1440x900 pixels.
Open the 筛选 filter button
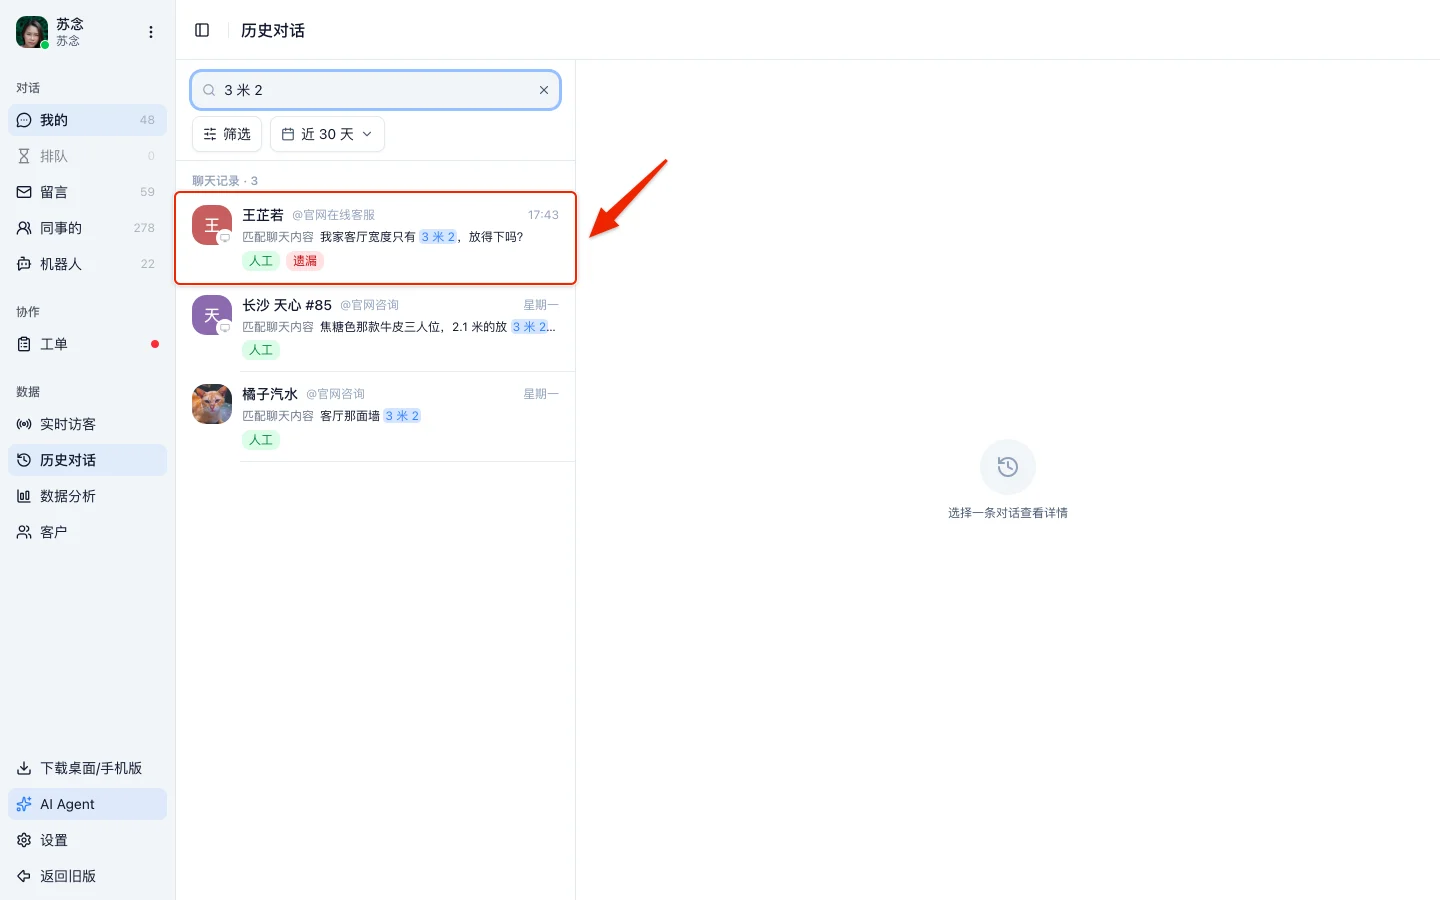tap(227, 134)
